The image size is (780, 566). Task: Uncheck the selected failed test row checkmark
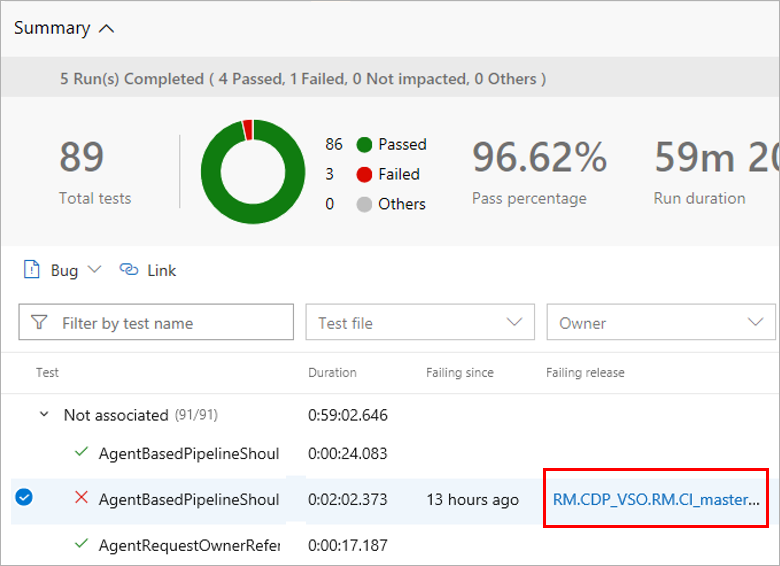pos(24,497)
